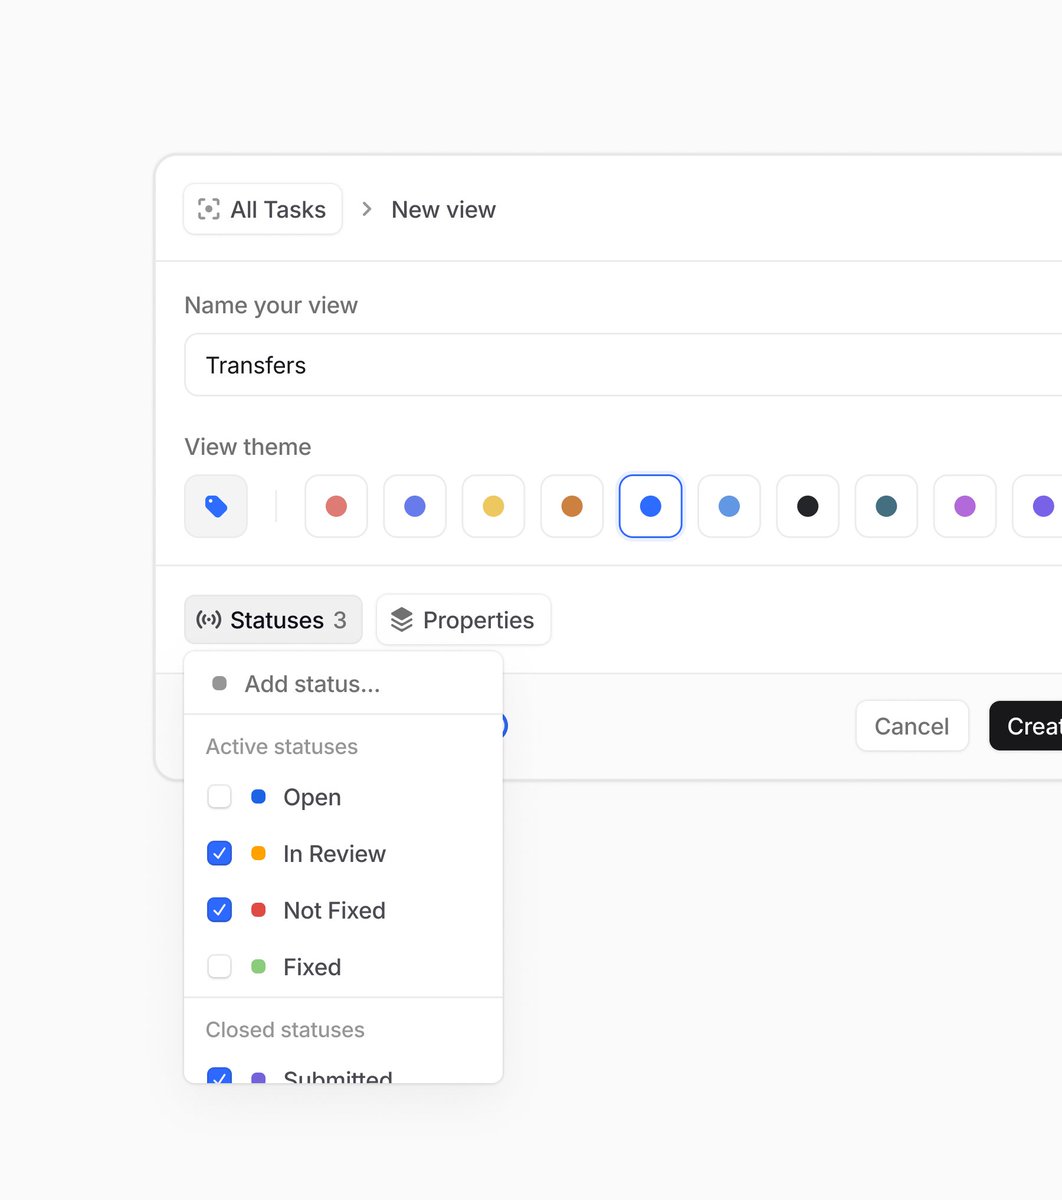1062x1200 pixels.
Task: Click the Add status search field
Action: (x=343, y=684)
